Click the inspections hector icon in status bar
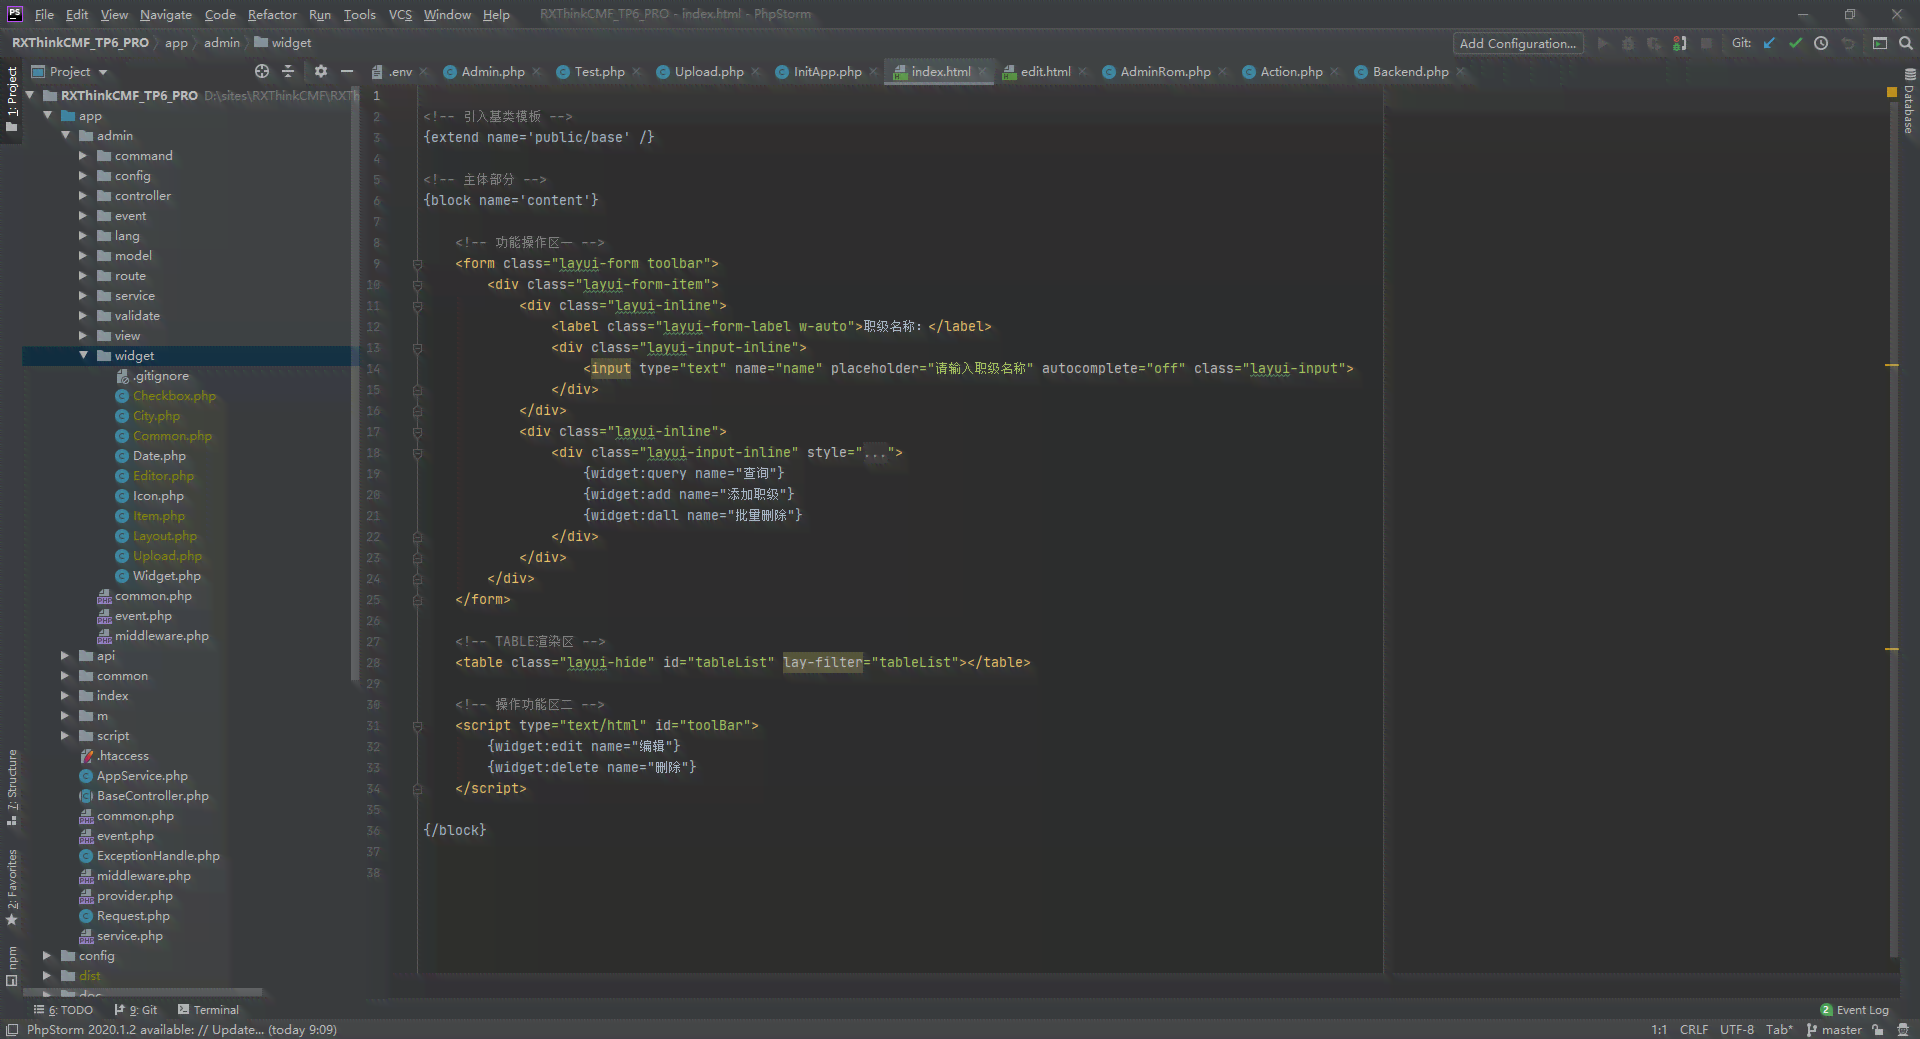The width and height of the screenshot is (1920, 1039). click(1903, 1029)
